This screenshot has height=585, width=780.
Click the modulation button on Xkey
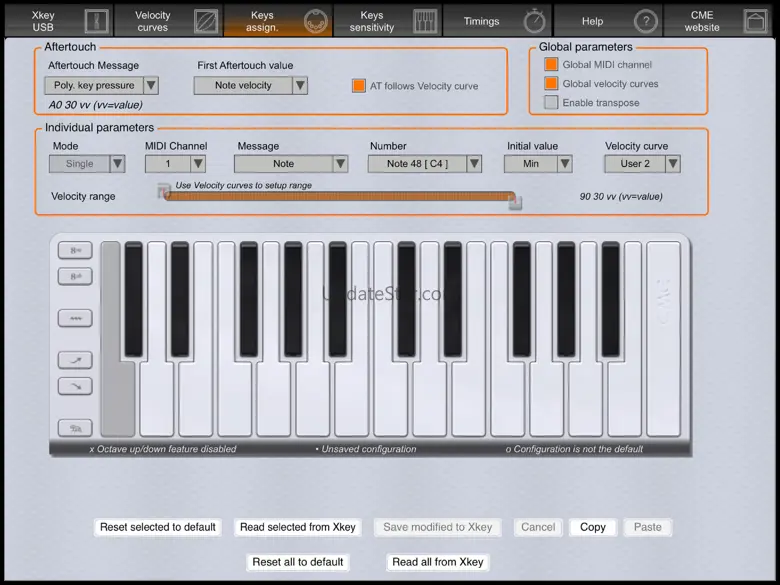tap(75, 318)
